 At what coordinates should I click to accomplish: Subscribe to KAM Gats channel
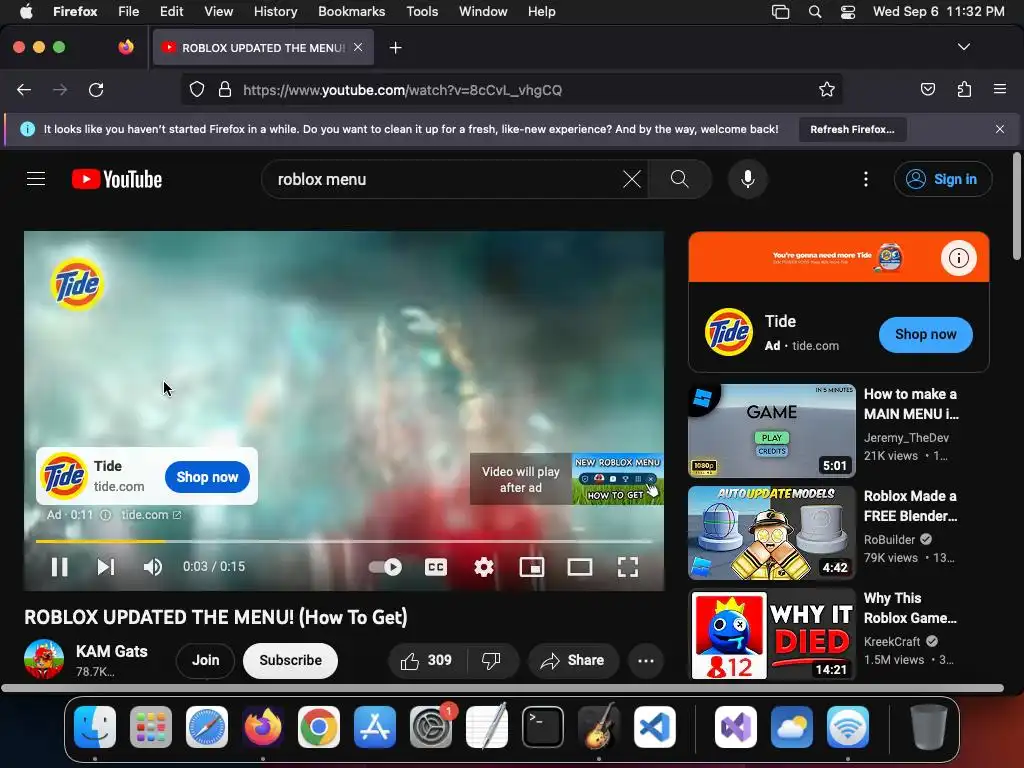[x=291, y=660]
